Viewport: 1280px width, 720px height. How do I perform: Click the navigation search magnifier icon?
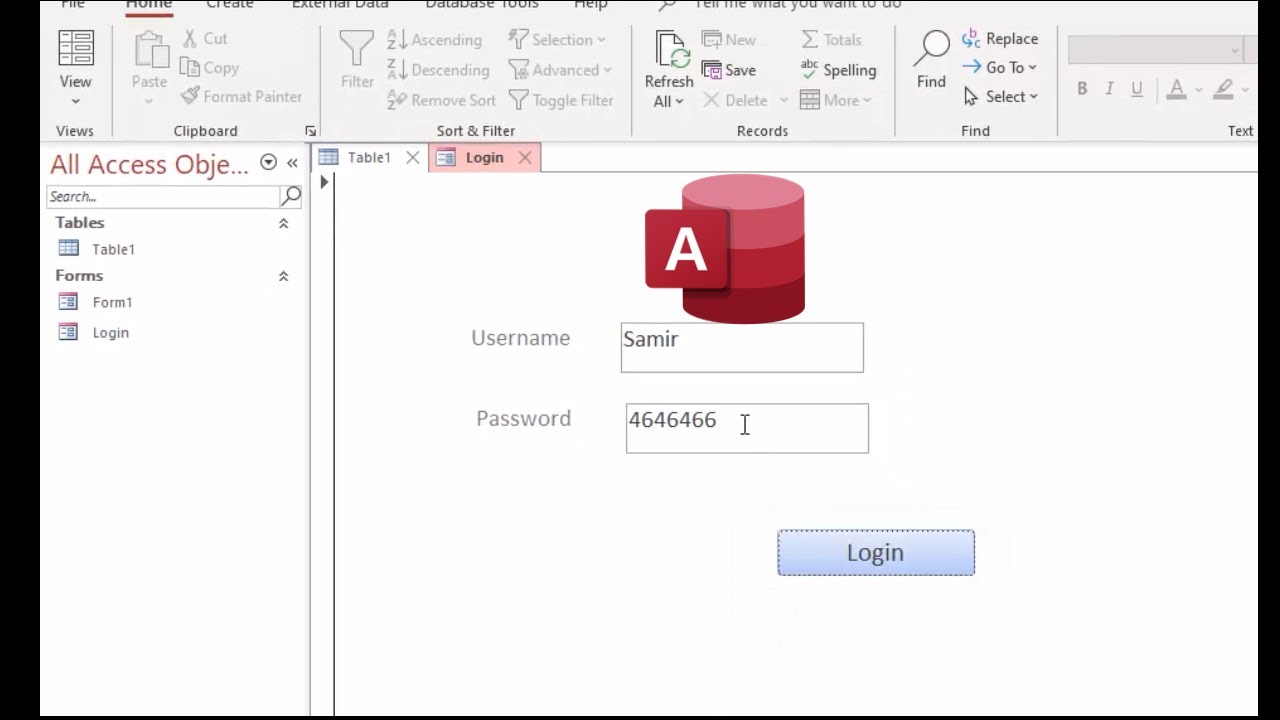click(x=291, y=196)
